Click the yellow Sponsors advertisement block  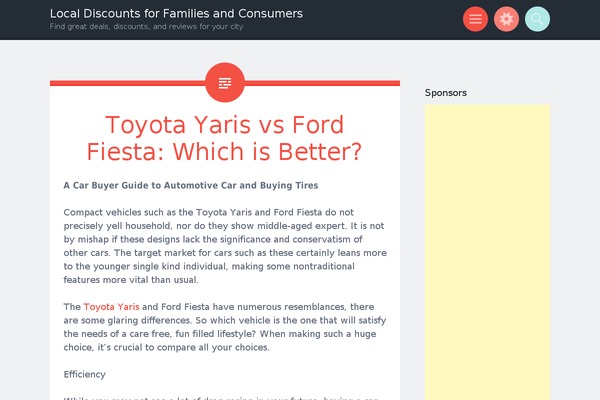tap(487, 252)
